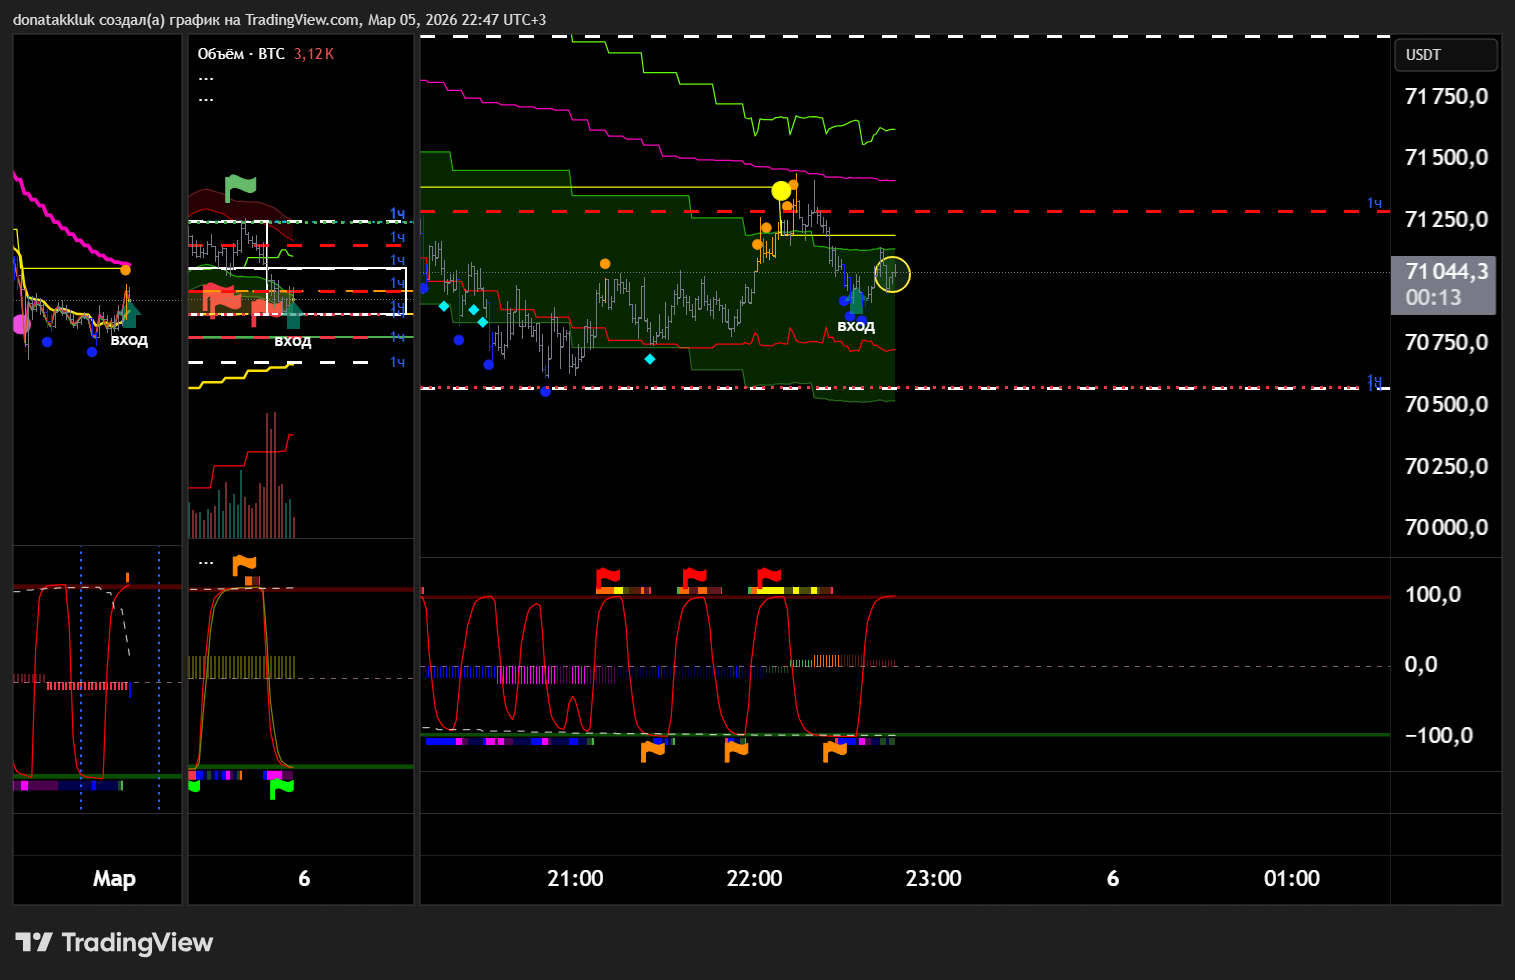Image resolution: width=1515 pixels, height=980 pixels.
Task: Expand the ellipsis in the middle oscillator pane
Action: tap(206, 562)
